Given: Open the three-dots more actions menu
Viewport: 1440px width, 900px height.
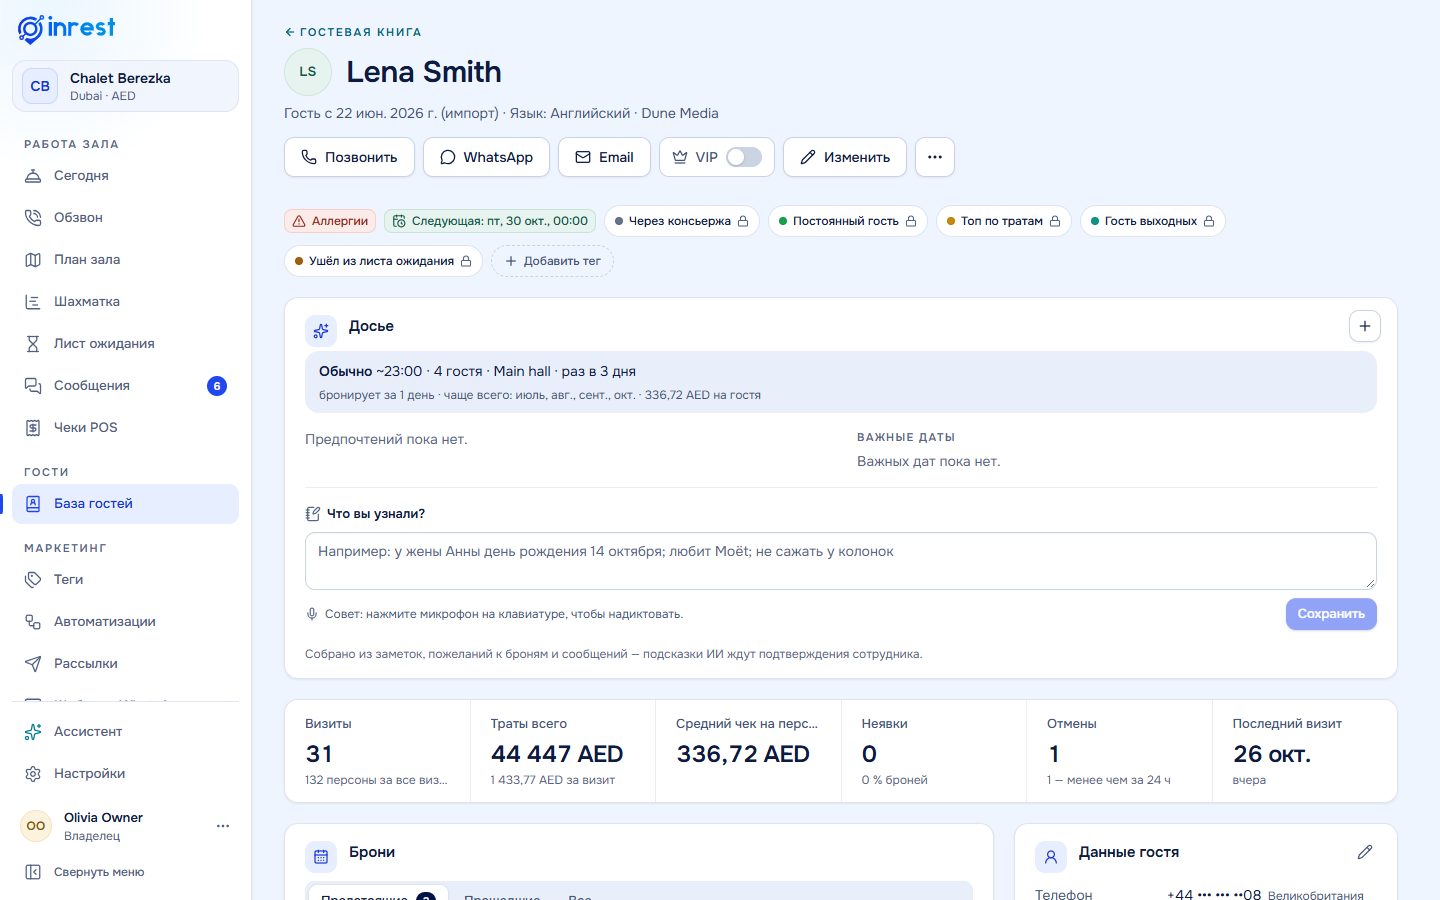Looking at the screenshot, I should pos(935,157).
